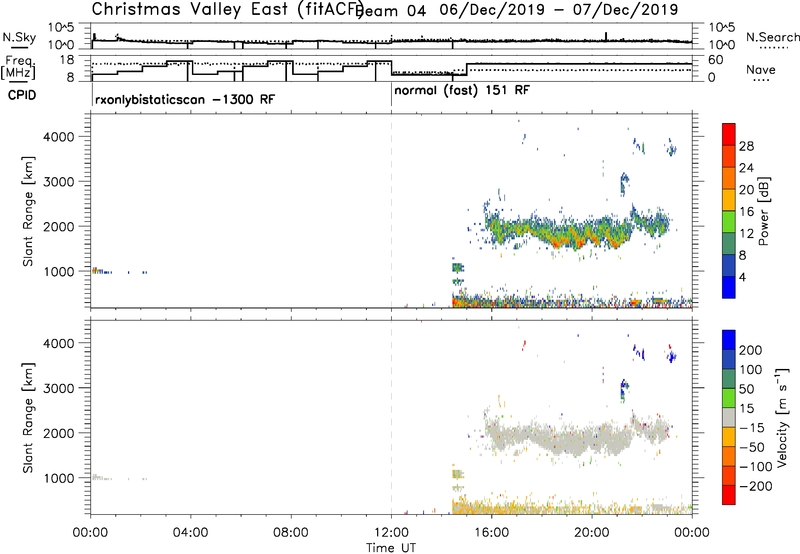Click the '200' value on the Velocity colorbar
The width and height of the screenshot is (800, 554).
[751, 350]
